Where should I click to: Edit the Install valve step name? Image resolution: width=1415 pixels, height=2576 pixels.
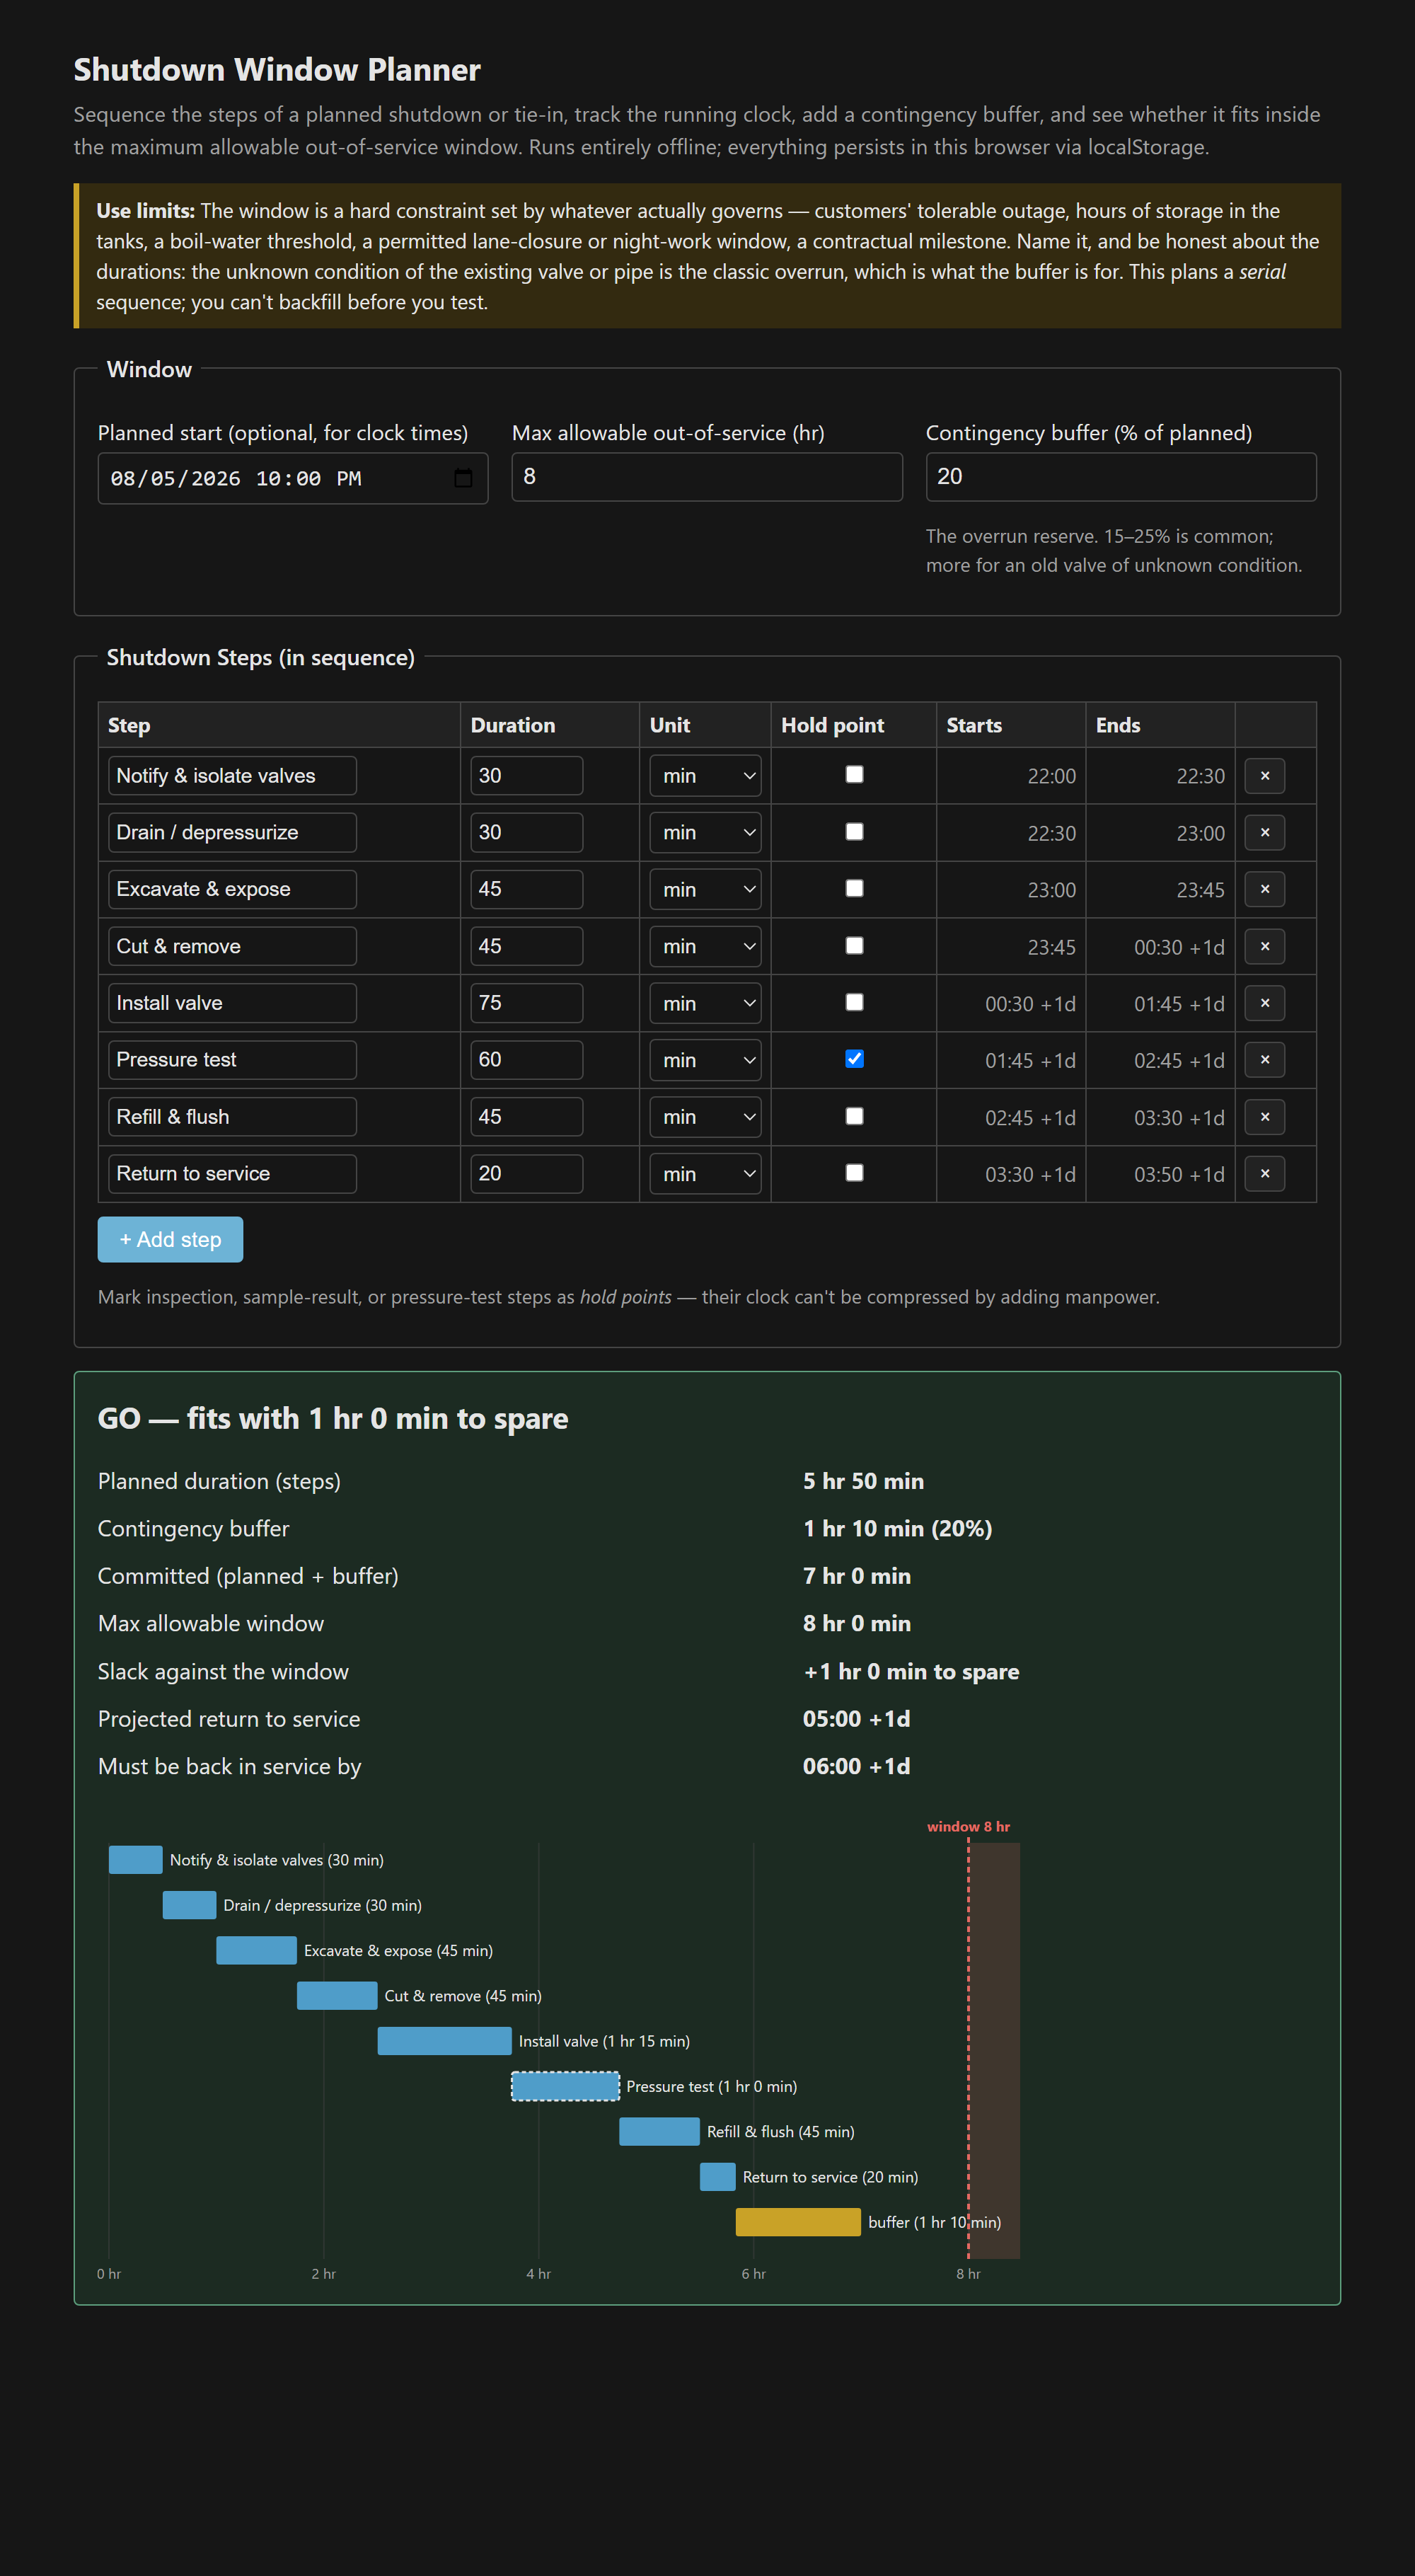[x=232, y=1003]
